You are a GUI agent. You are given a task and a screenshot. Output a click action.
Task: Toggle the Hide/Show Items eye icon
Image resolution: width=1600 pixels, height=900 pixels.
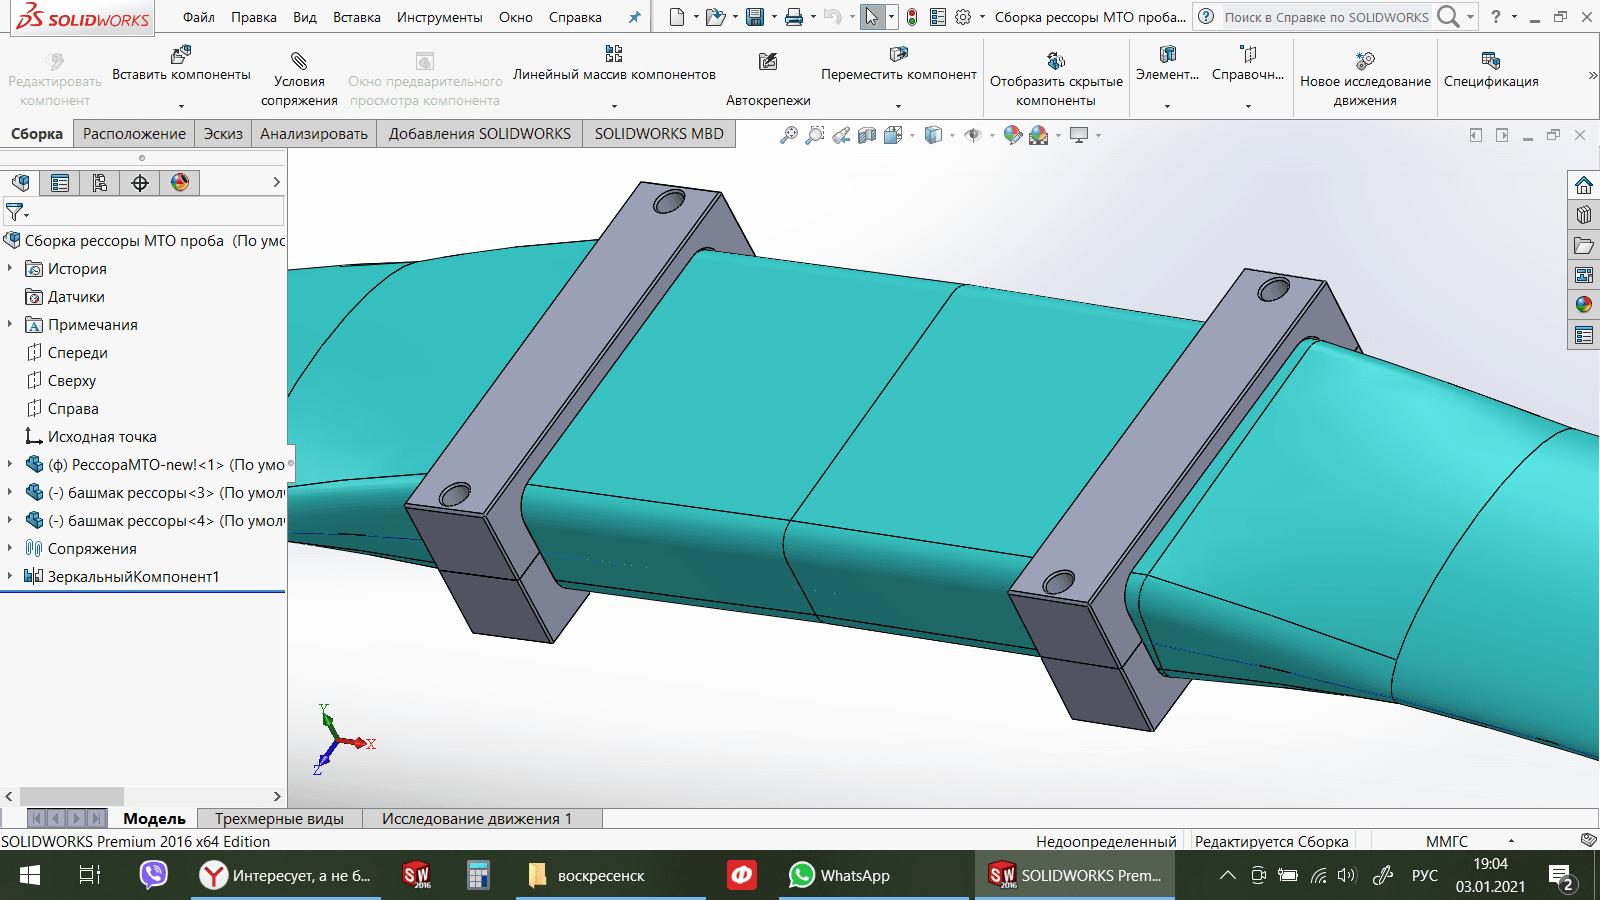point(972,135)
